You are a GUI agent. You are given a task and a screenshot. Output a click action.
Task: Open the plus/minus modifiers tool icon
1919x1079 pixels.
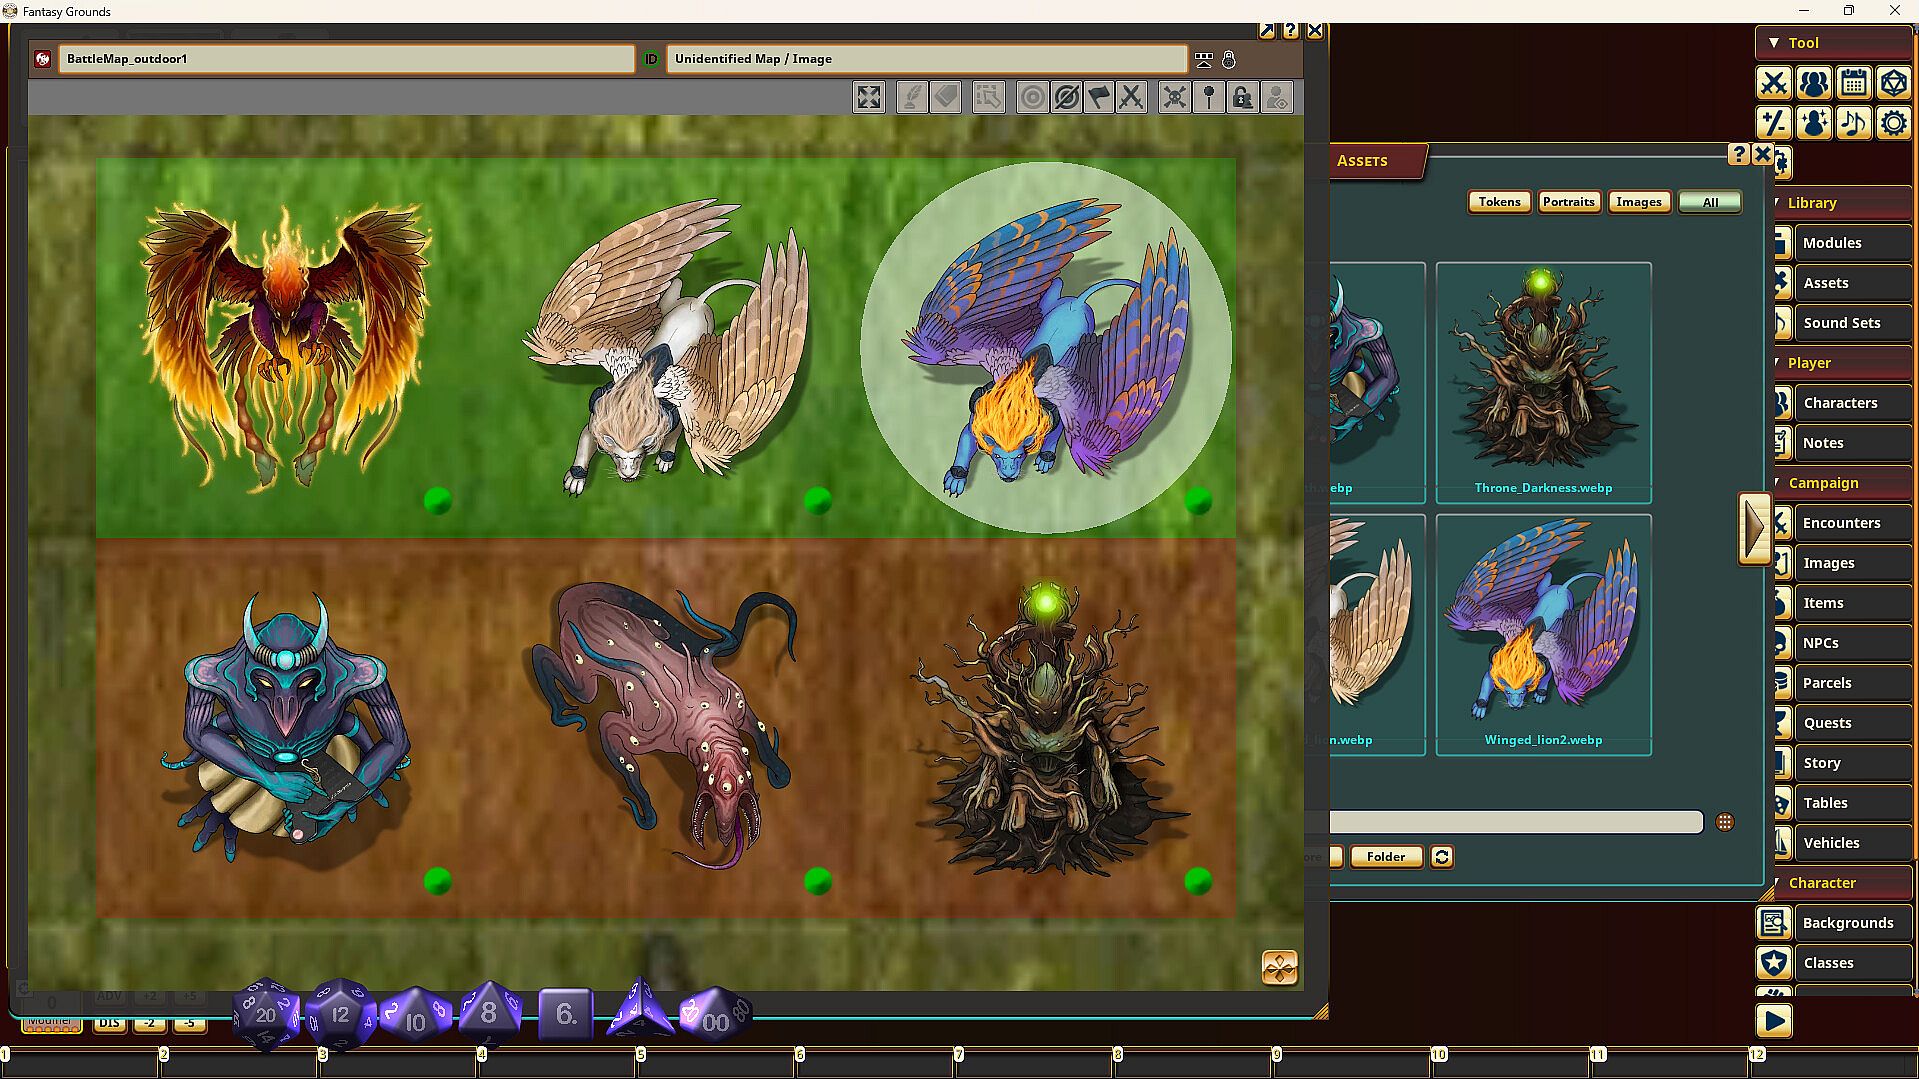[x=1774, y=123]
